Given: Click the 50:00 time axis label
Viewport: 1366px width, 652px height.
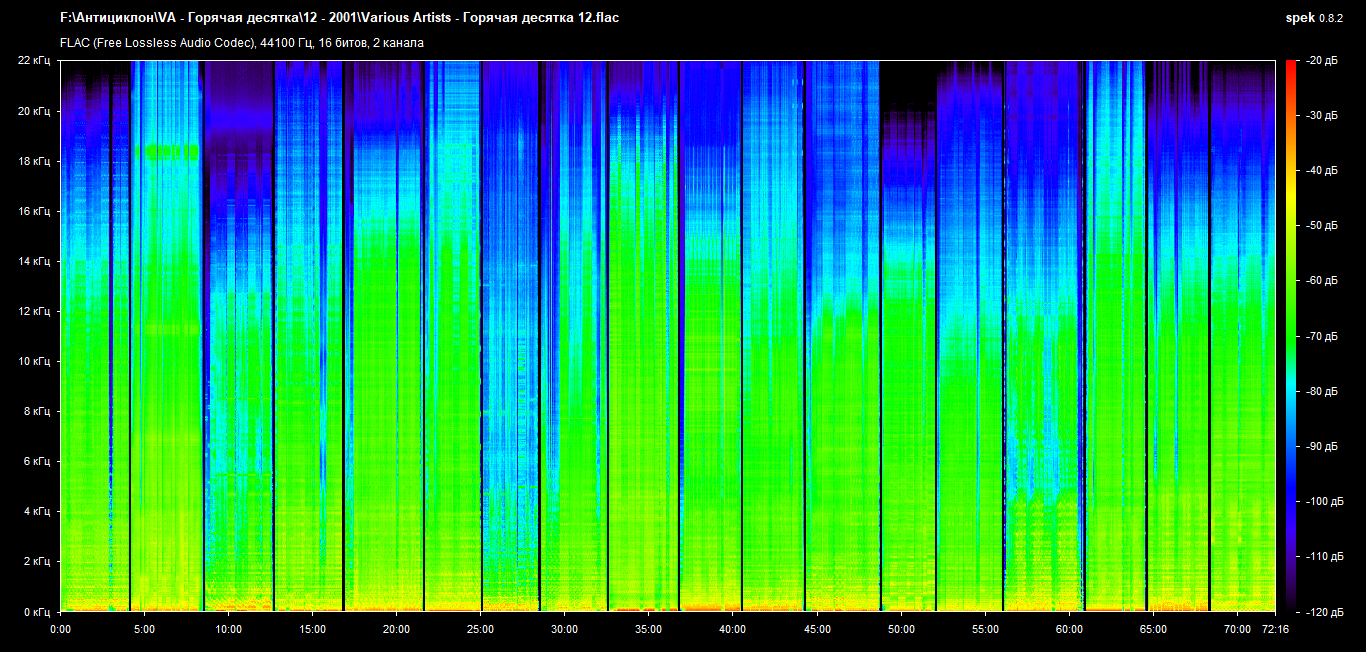Looking at the screenshot, I should 901,630.
